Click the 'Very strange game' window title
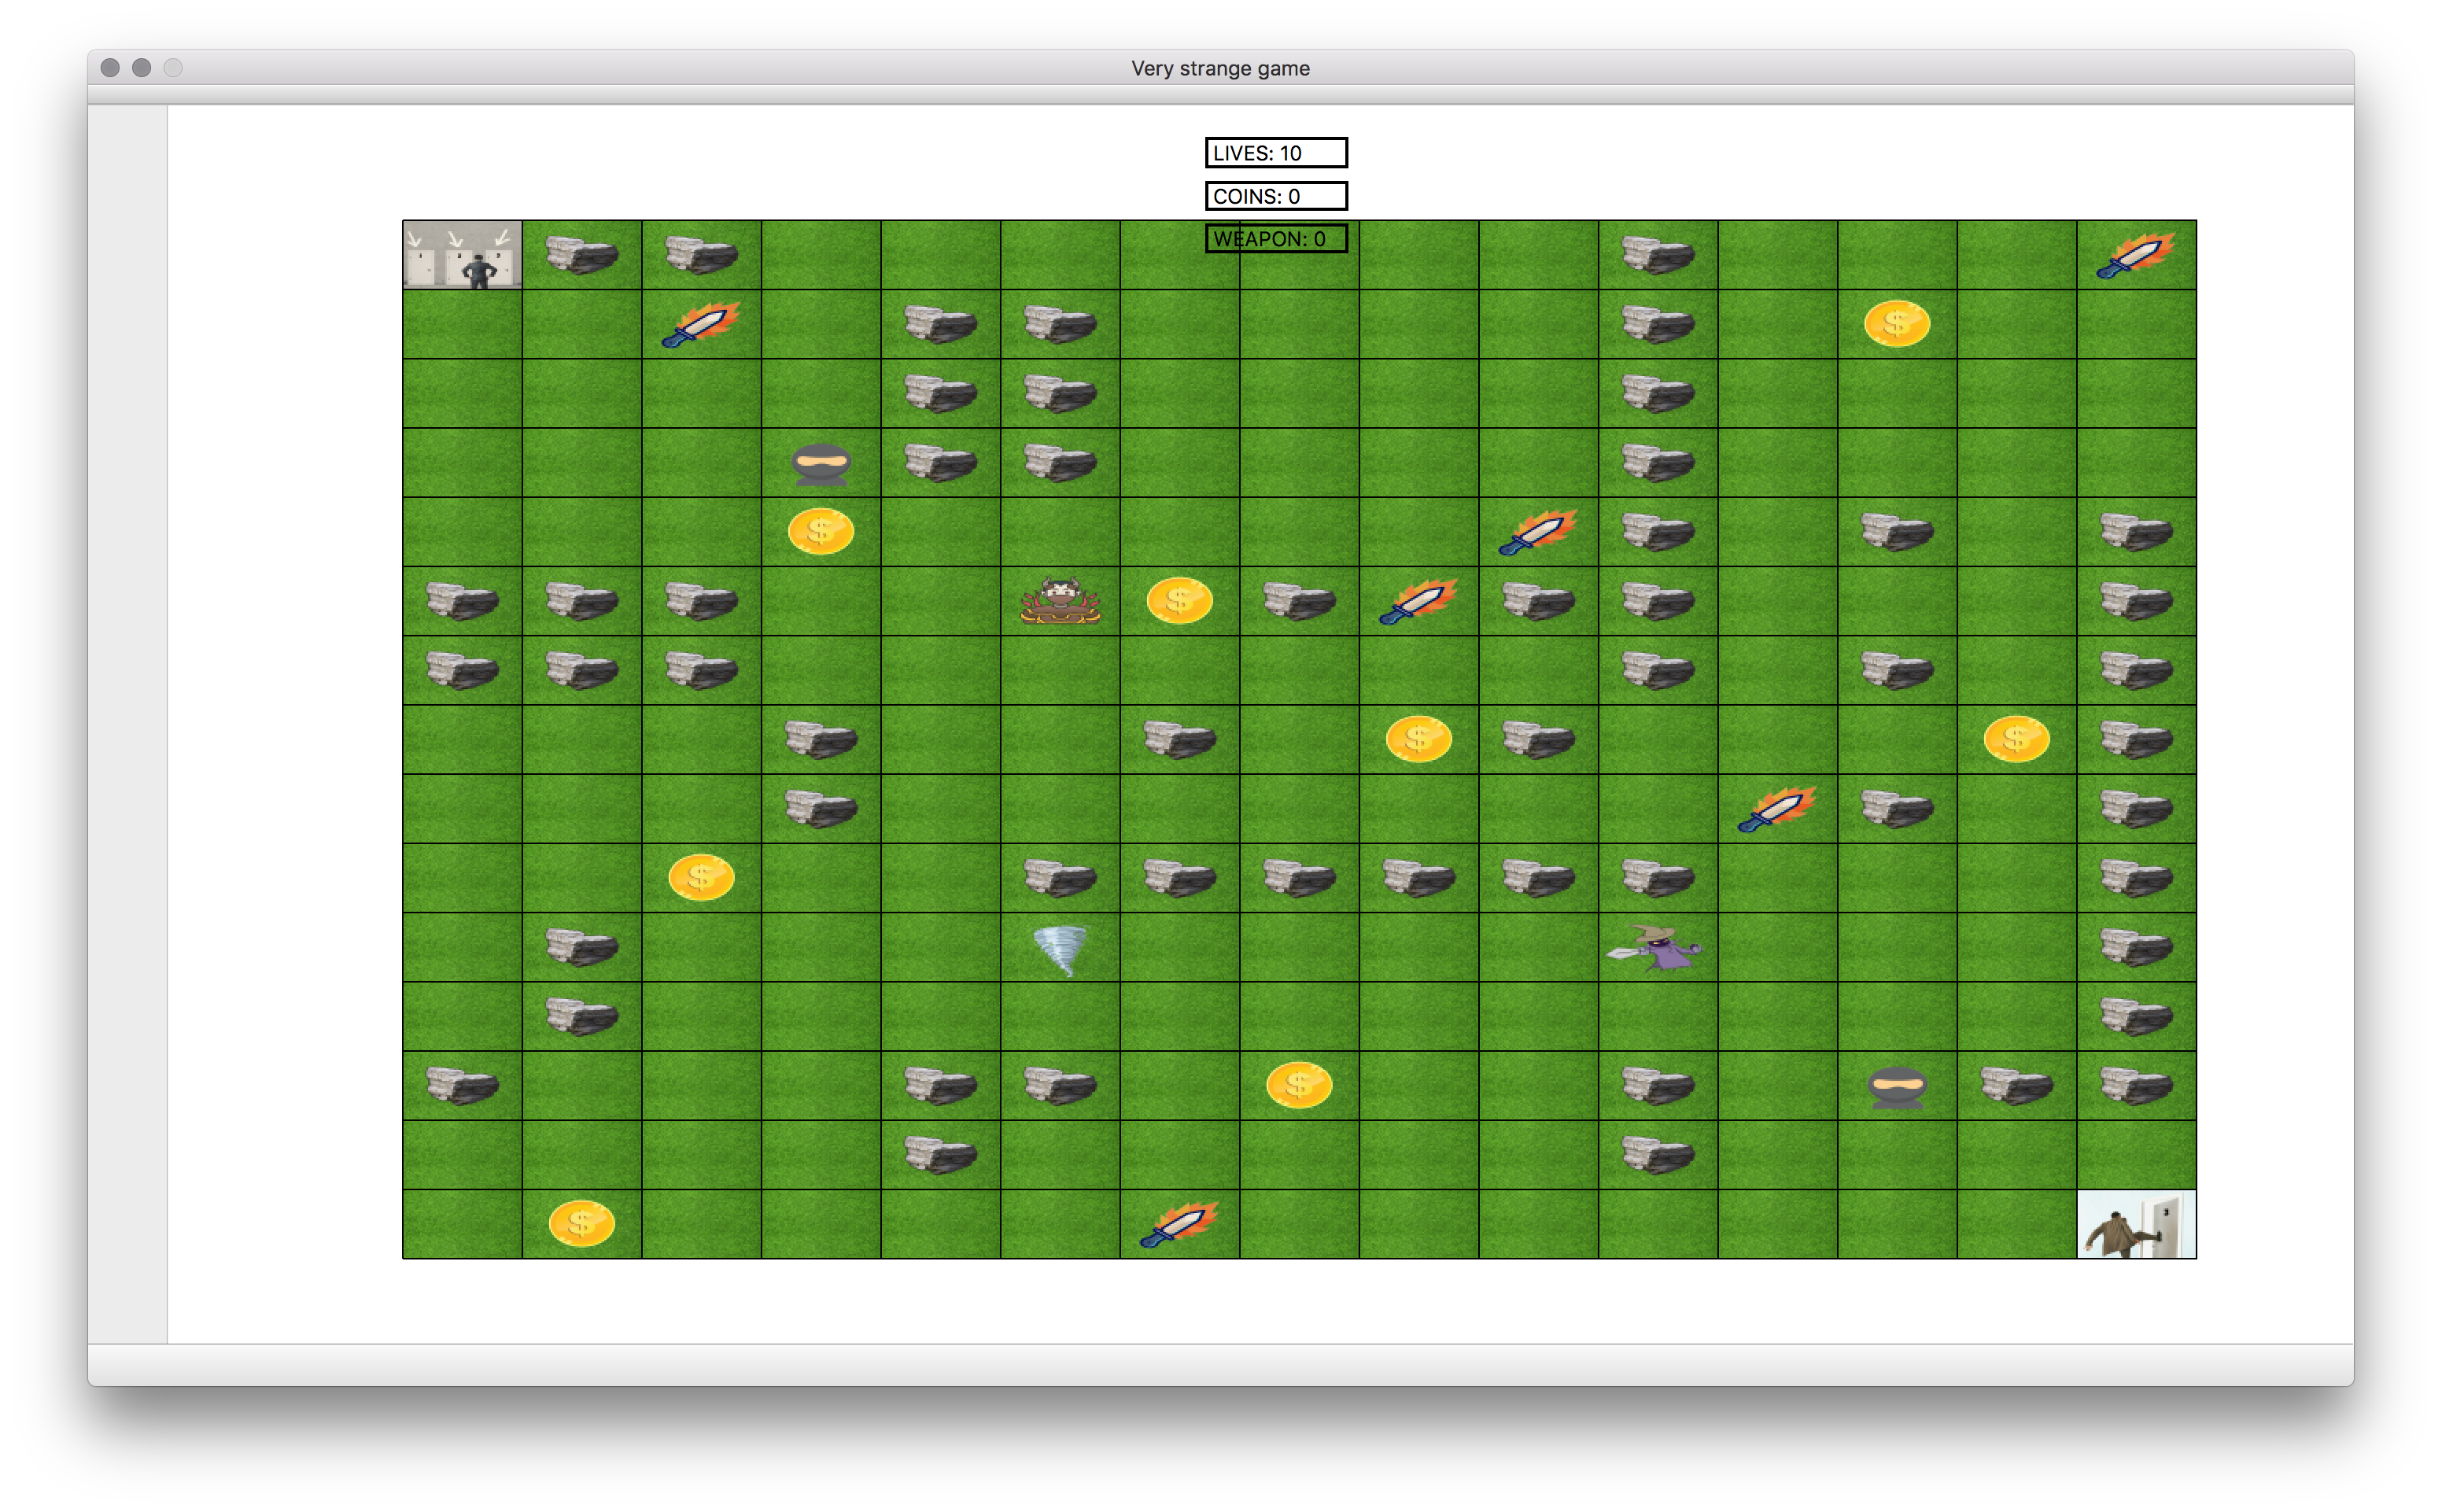 pyautogui.click(x=1220, y=68)
